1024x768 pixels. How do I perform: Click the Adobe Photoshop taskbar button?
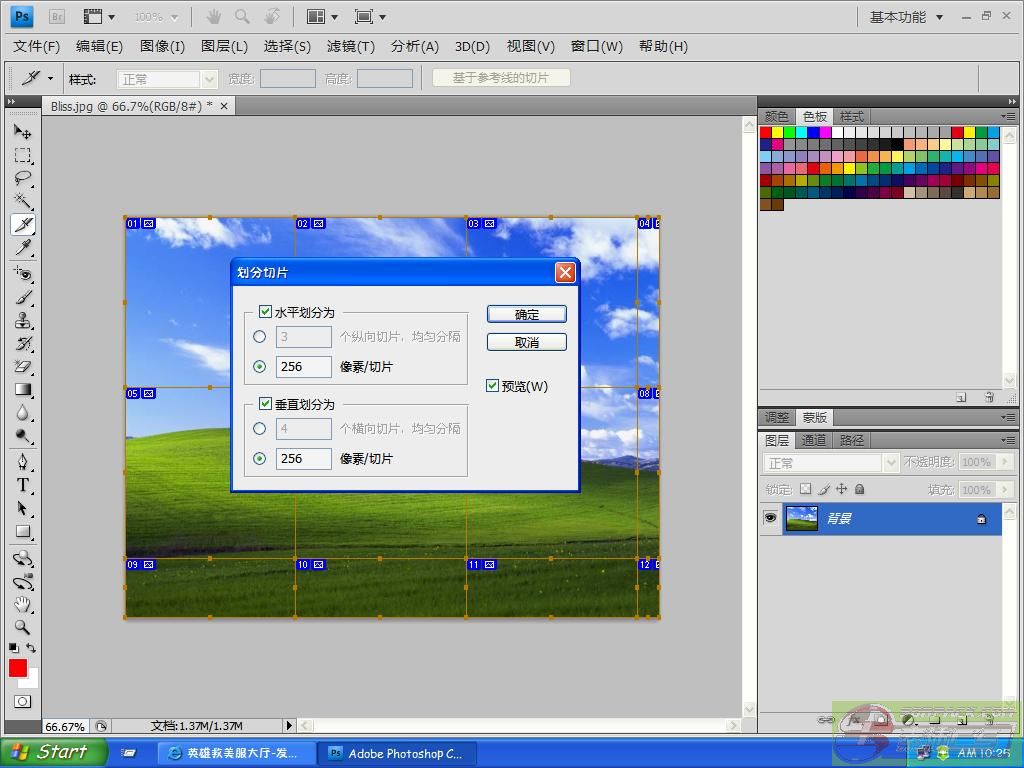pos(398,753)
